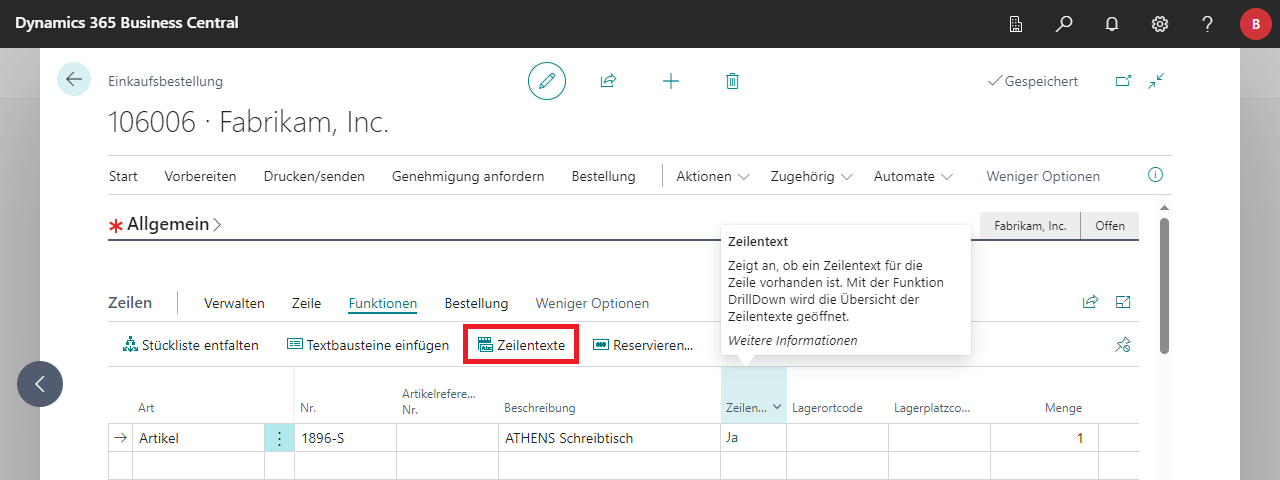Click the Offen status summary field
The image size is (1280, 480).
[x=1110, y=226]
